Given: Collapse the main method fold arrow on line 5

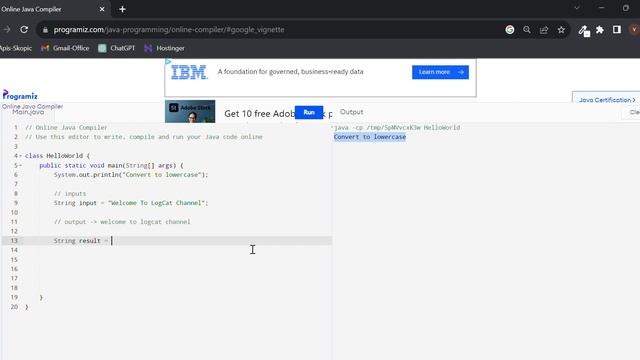Looking at the screenshot, I should click(20, 165).
